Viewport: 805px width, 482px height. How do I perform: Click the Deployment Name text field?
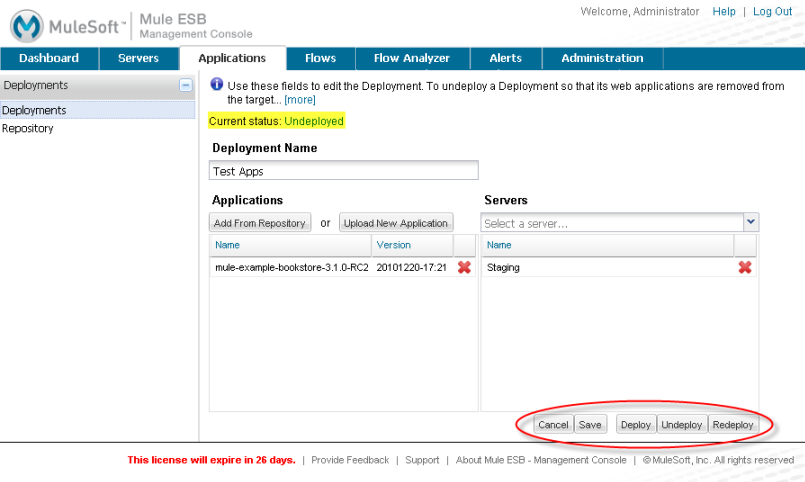click(x=345, y=171)
